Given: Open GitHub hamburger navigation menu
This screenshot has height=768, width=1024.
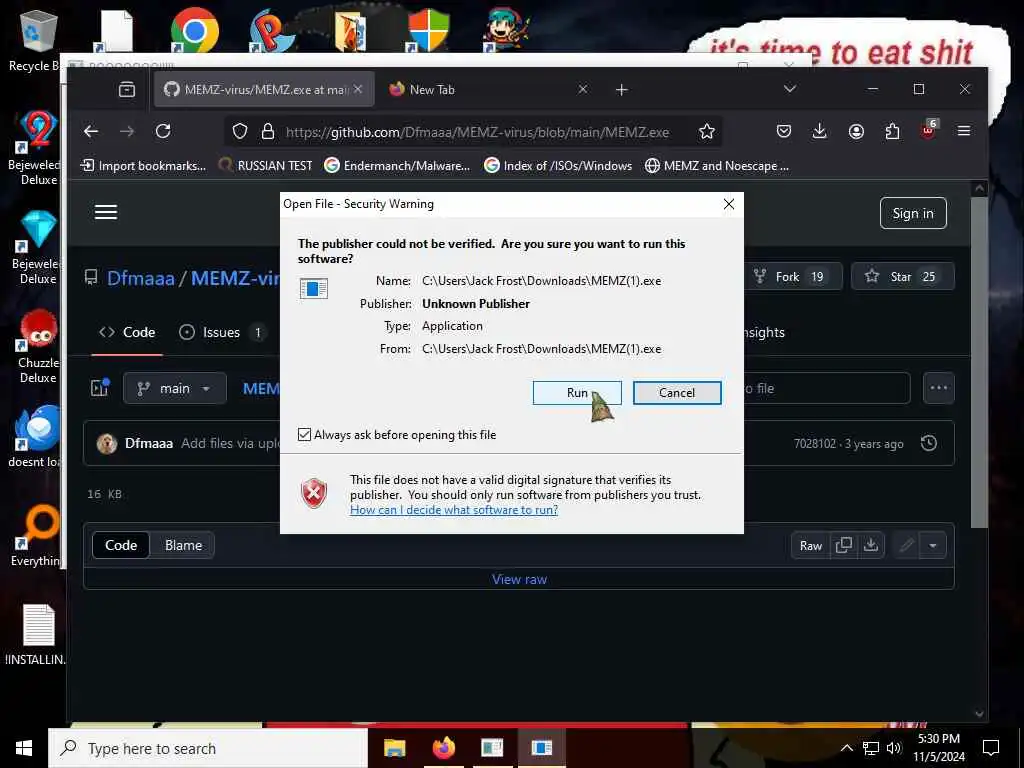Looking at the screenshot, I should 106,212.
